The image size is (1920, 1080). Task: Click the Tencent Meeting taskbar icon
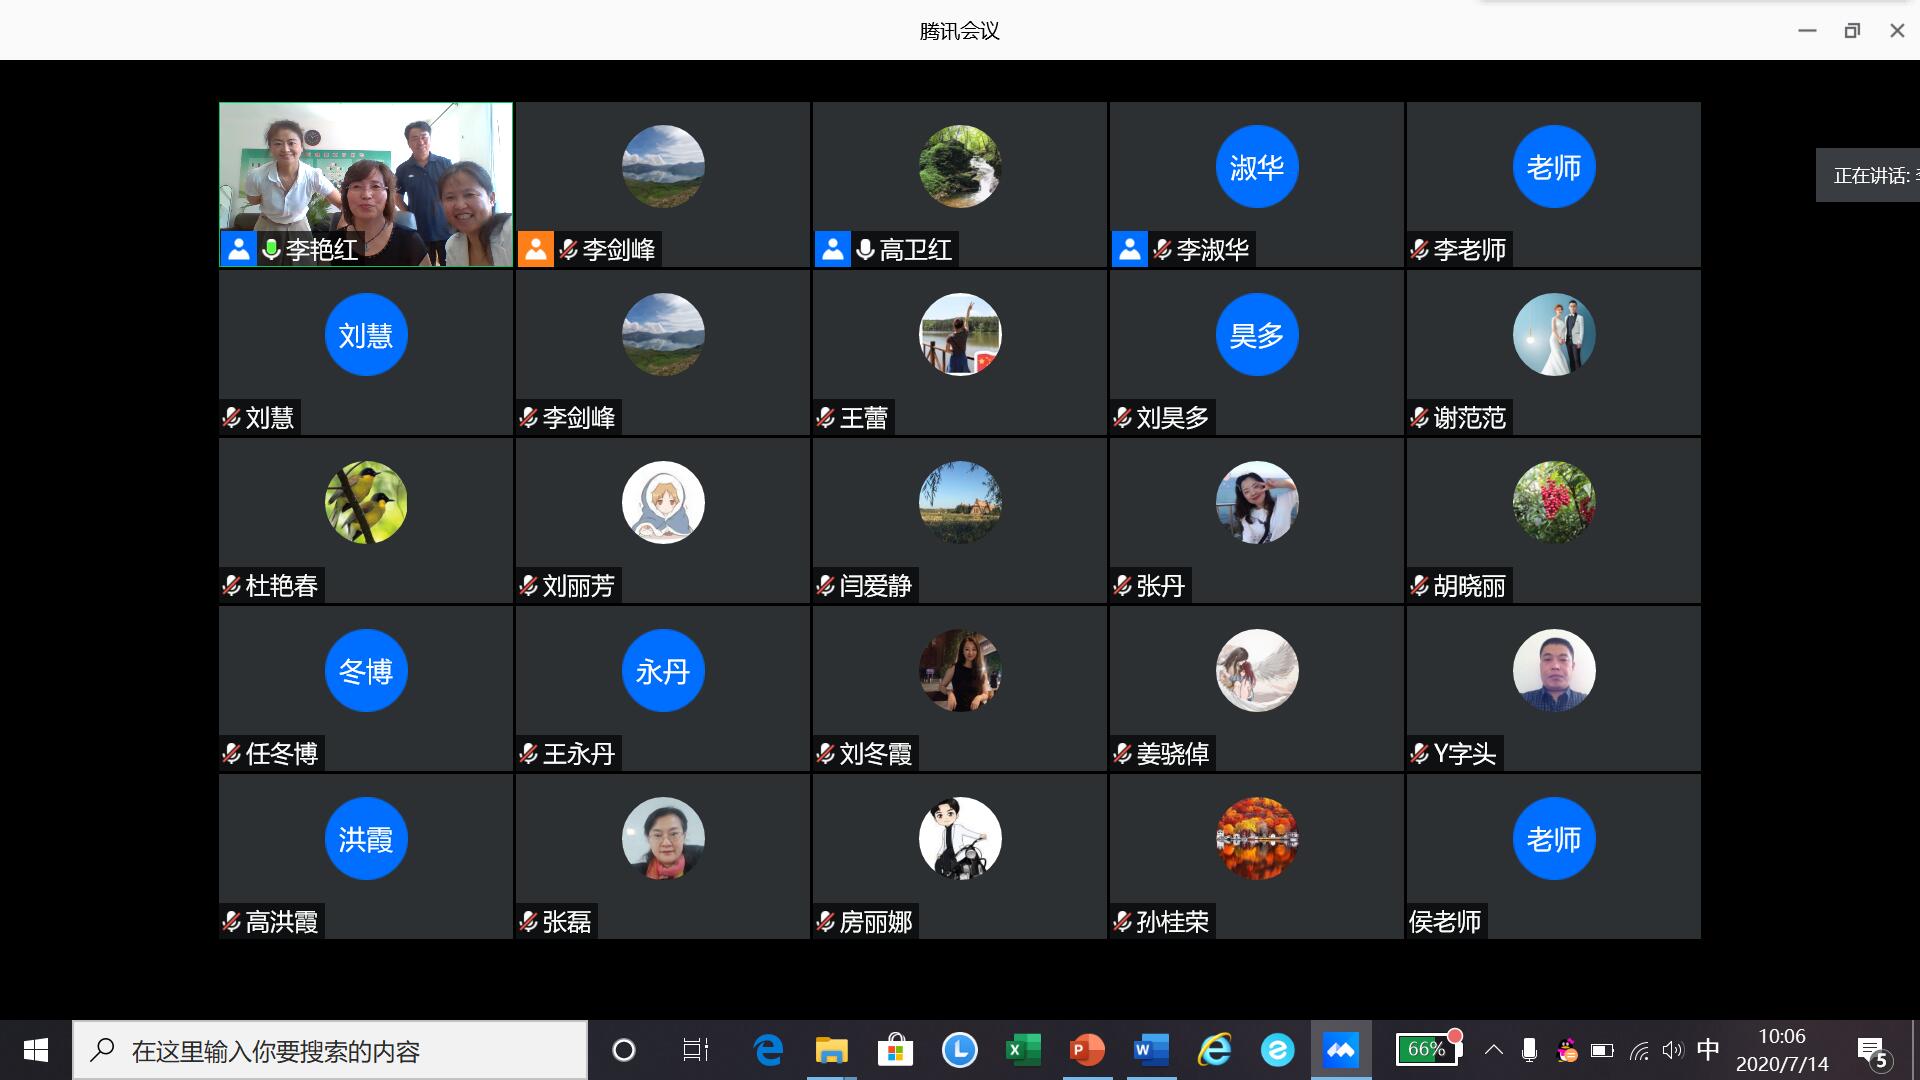1340,1050
